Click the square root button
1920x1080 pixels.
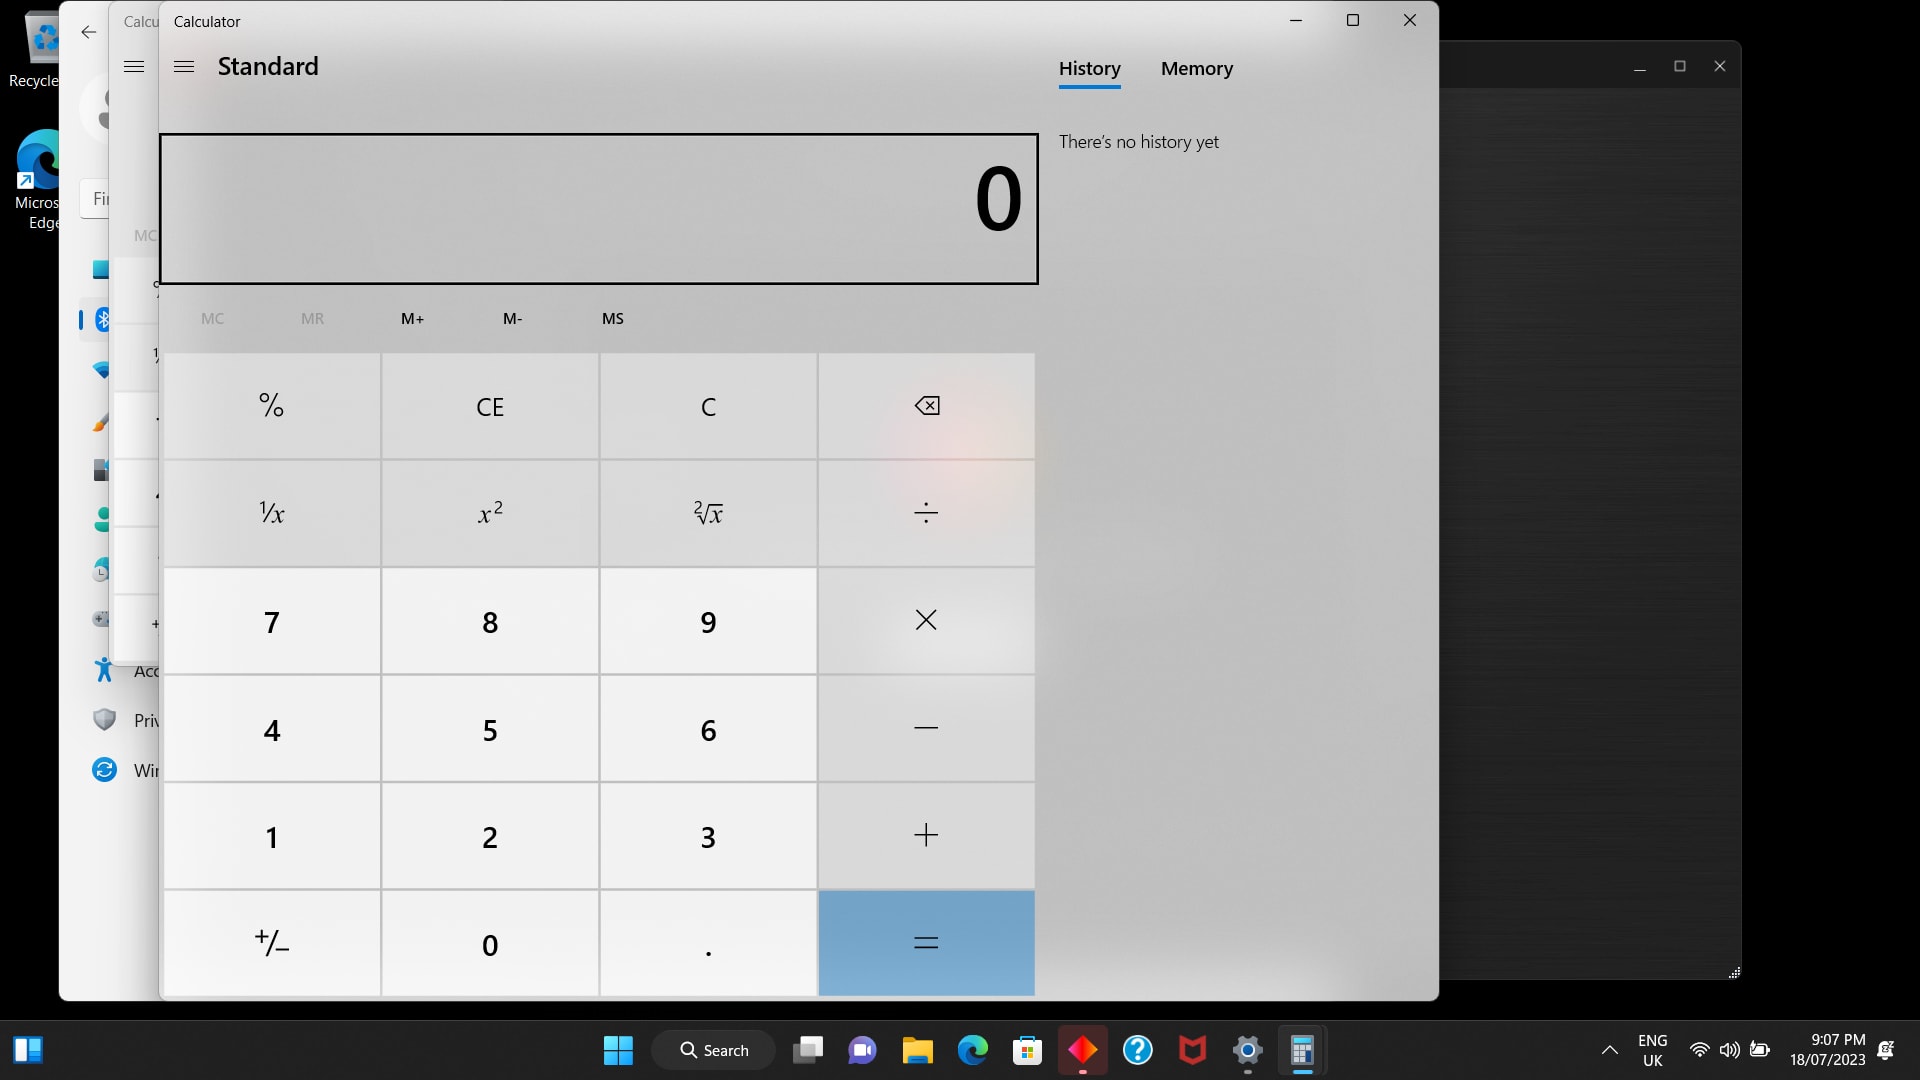coord(708,513)
